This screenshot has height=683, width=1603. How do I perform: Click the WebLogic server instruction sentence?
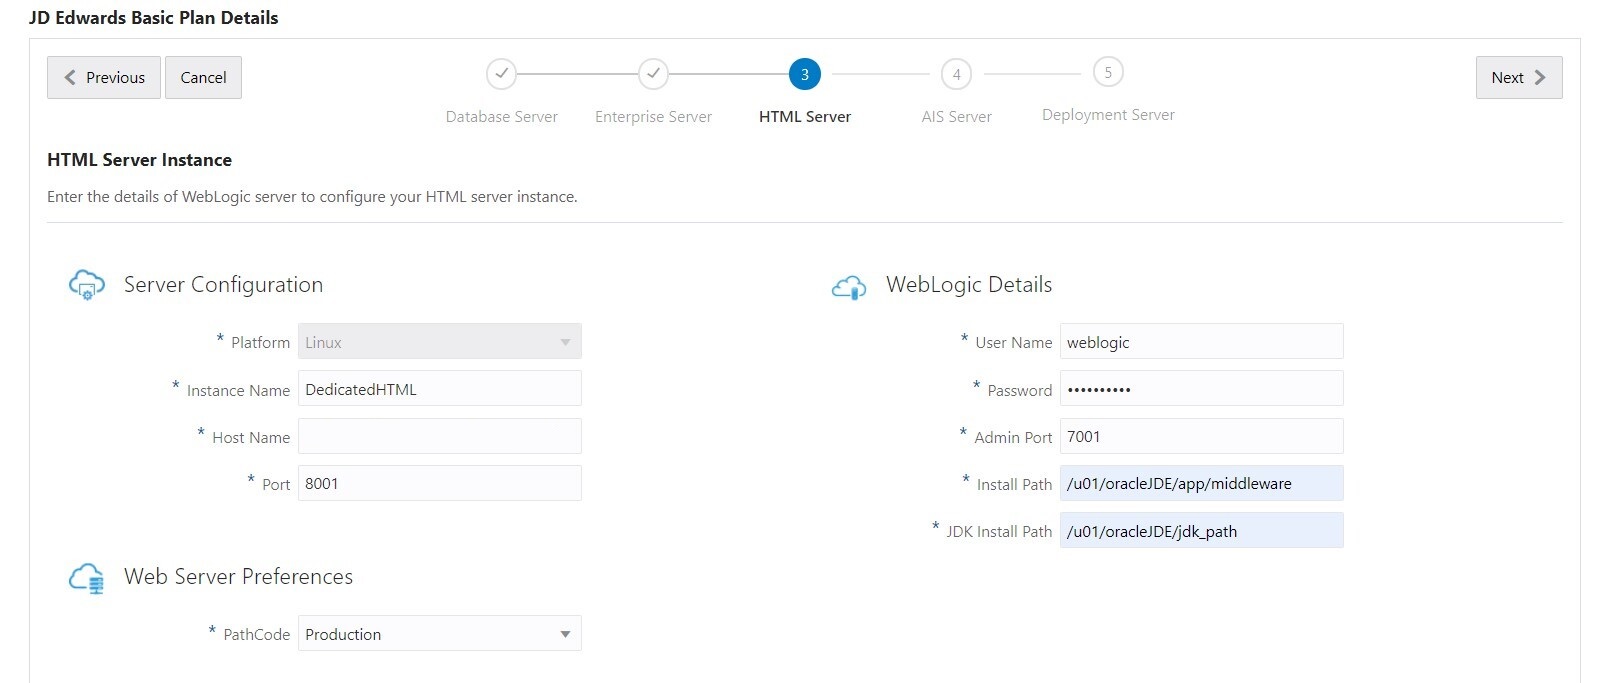point(312,196)
